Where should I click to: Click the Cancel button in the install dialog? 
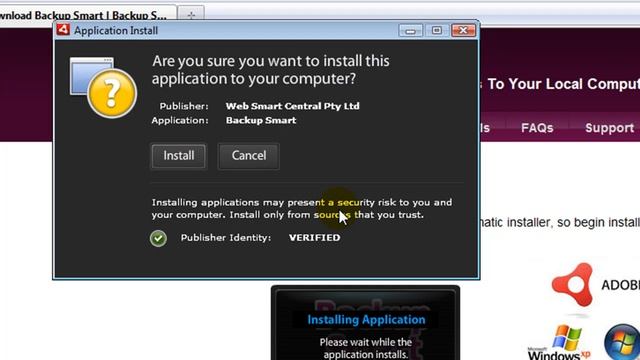tap(249, 156)
